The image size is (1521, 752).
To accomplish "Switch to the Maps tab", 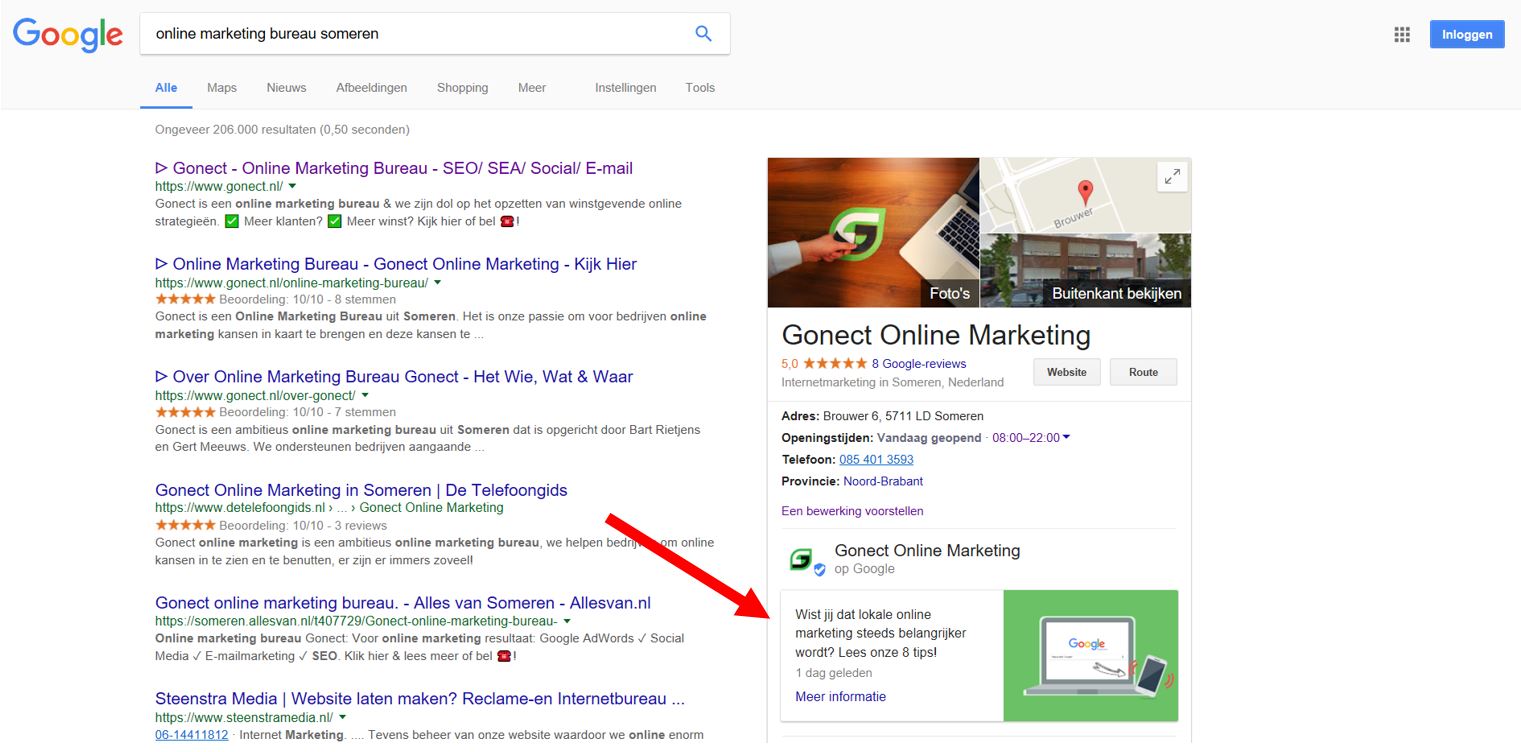I will (222, 88).
